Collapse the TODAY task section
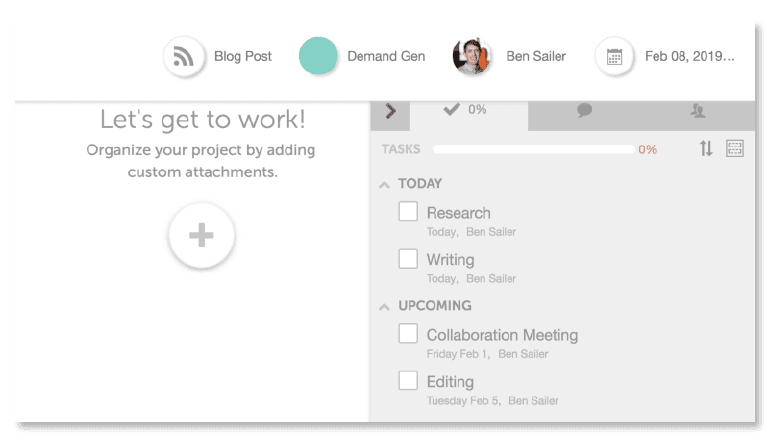 click(x=384, y=184)
